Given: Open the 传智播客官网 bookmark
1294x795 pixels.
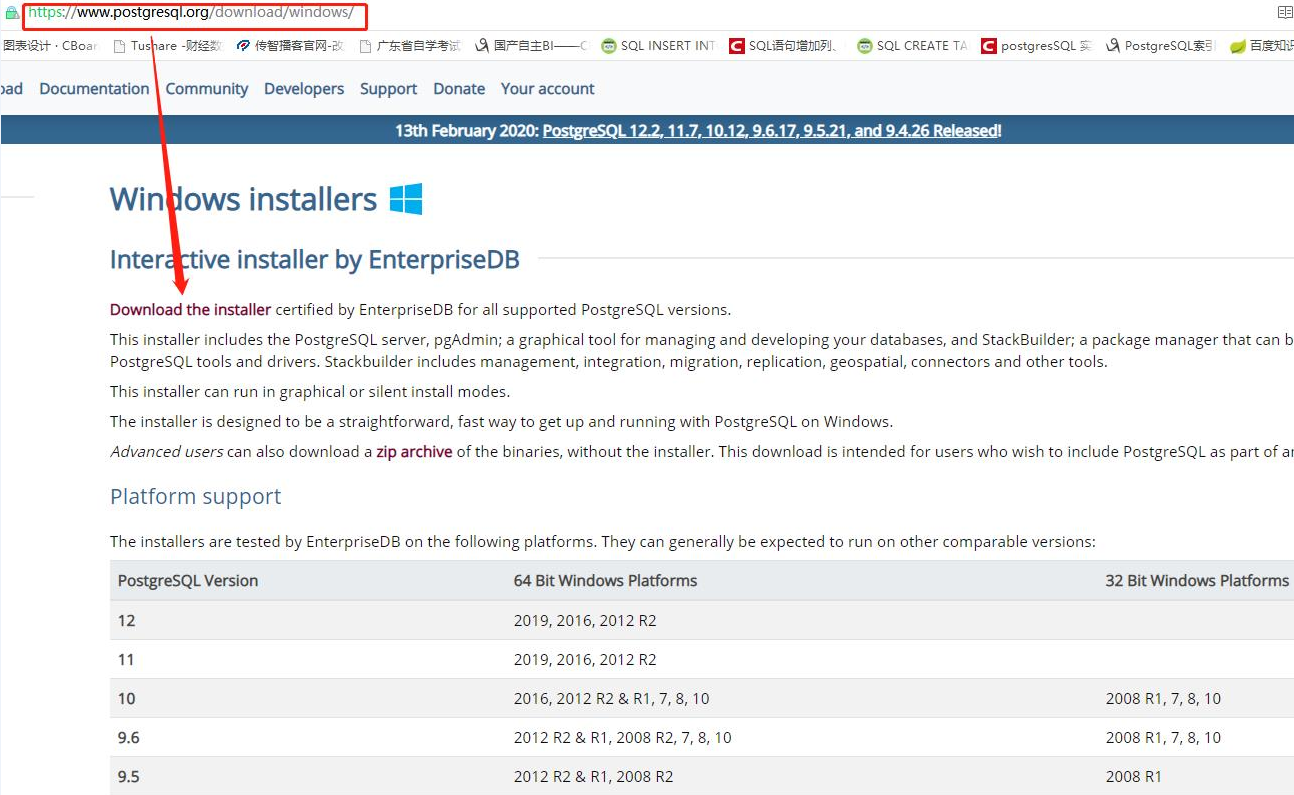Looking at the screenshot, I should [x=290, y=46].
